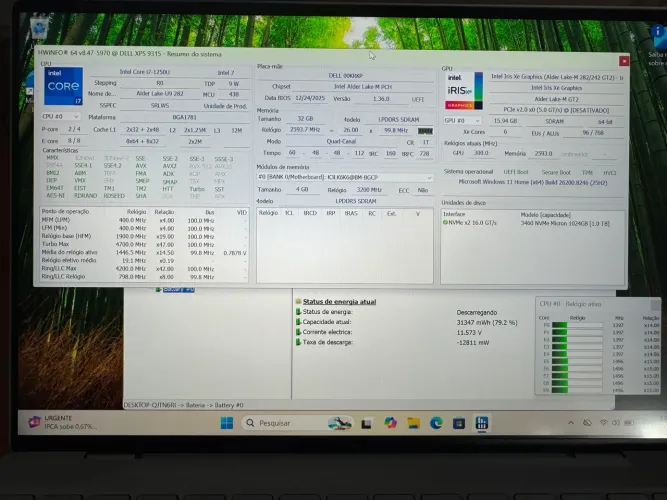Click the 32 GB memory size value

tap(305, 119)
